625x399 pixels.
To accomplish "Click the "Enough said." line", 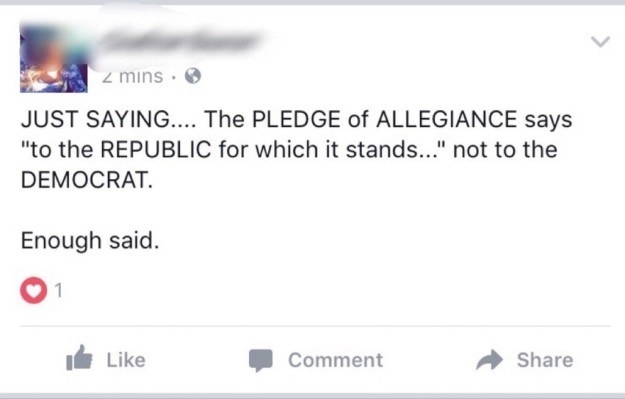I will [90, 241].
